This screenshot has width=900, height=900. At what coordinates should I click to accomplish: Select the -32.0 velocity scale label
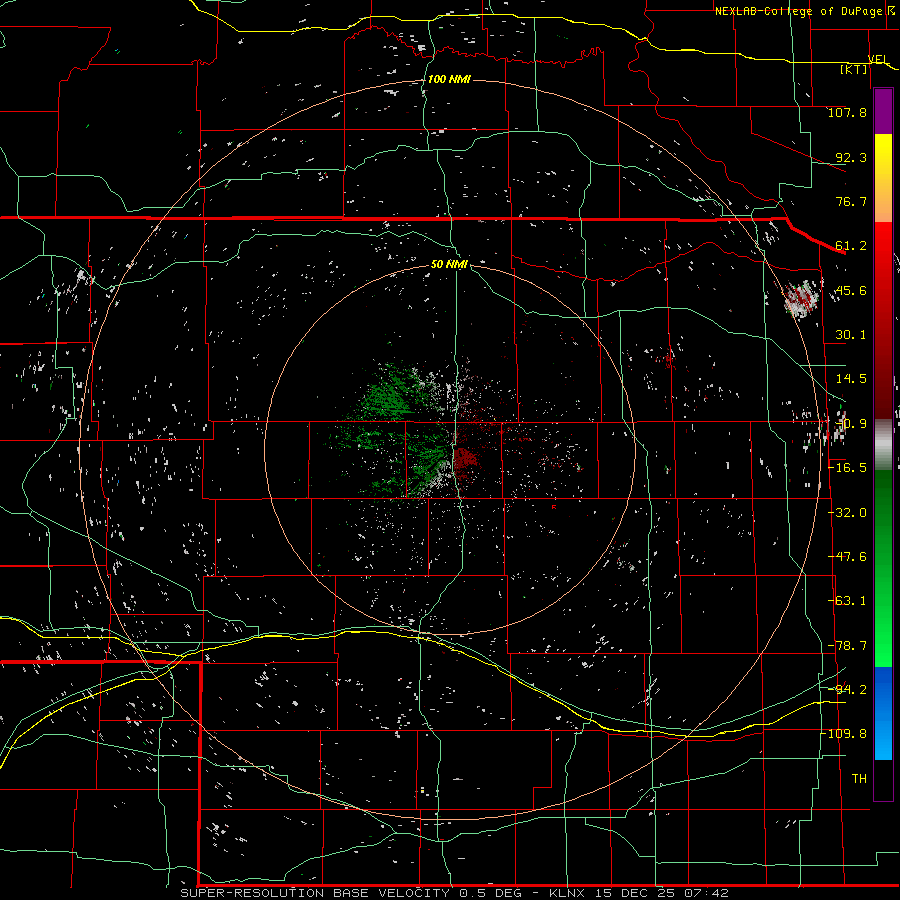coord(848,513)
